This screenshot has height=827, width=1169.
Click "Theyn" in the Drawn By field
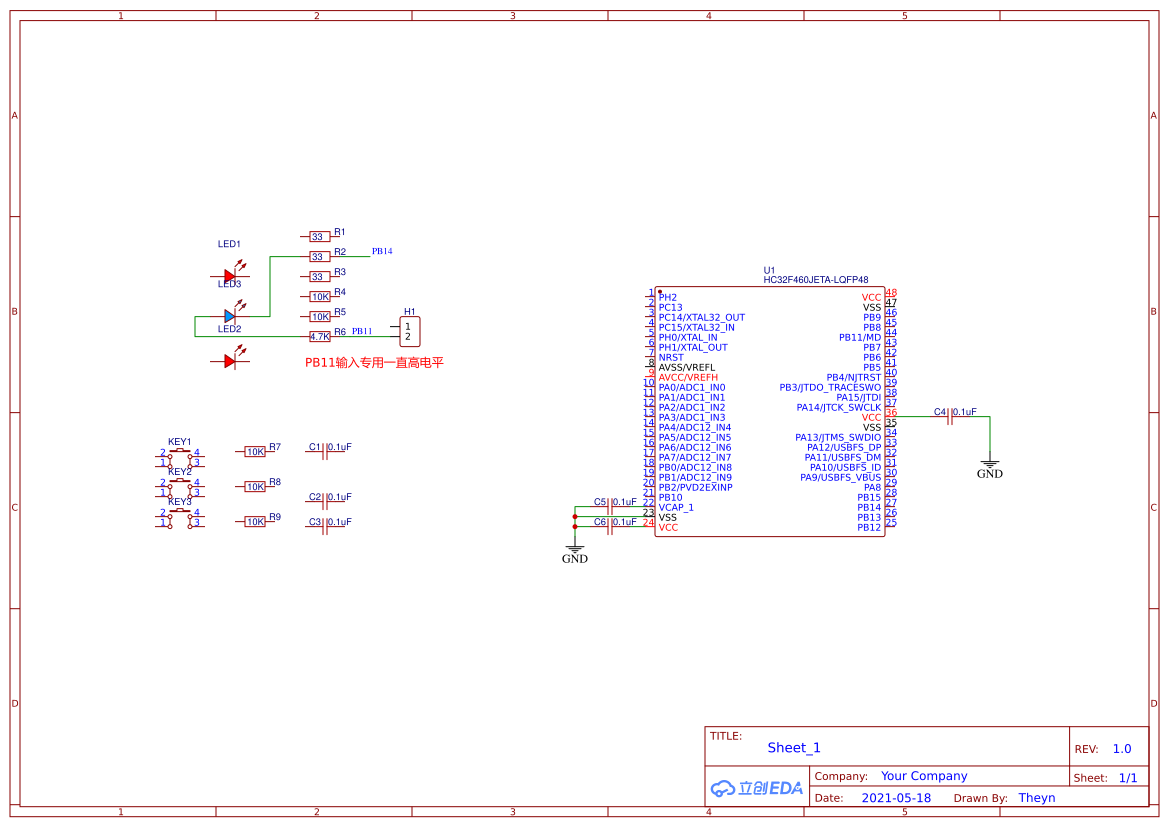(1037, 798)
